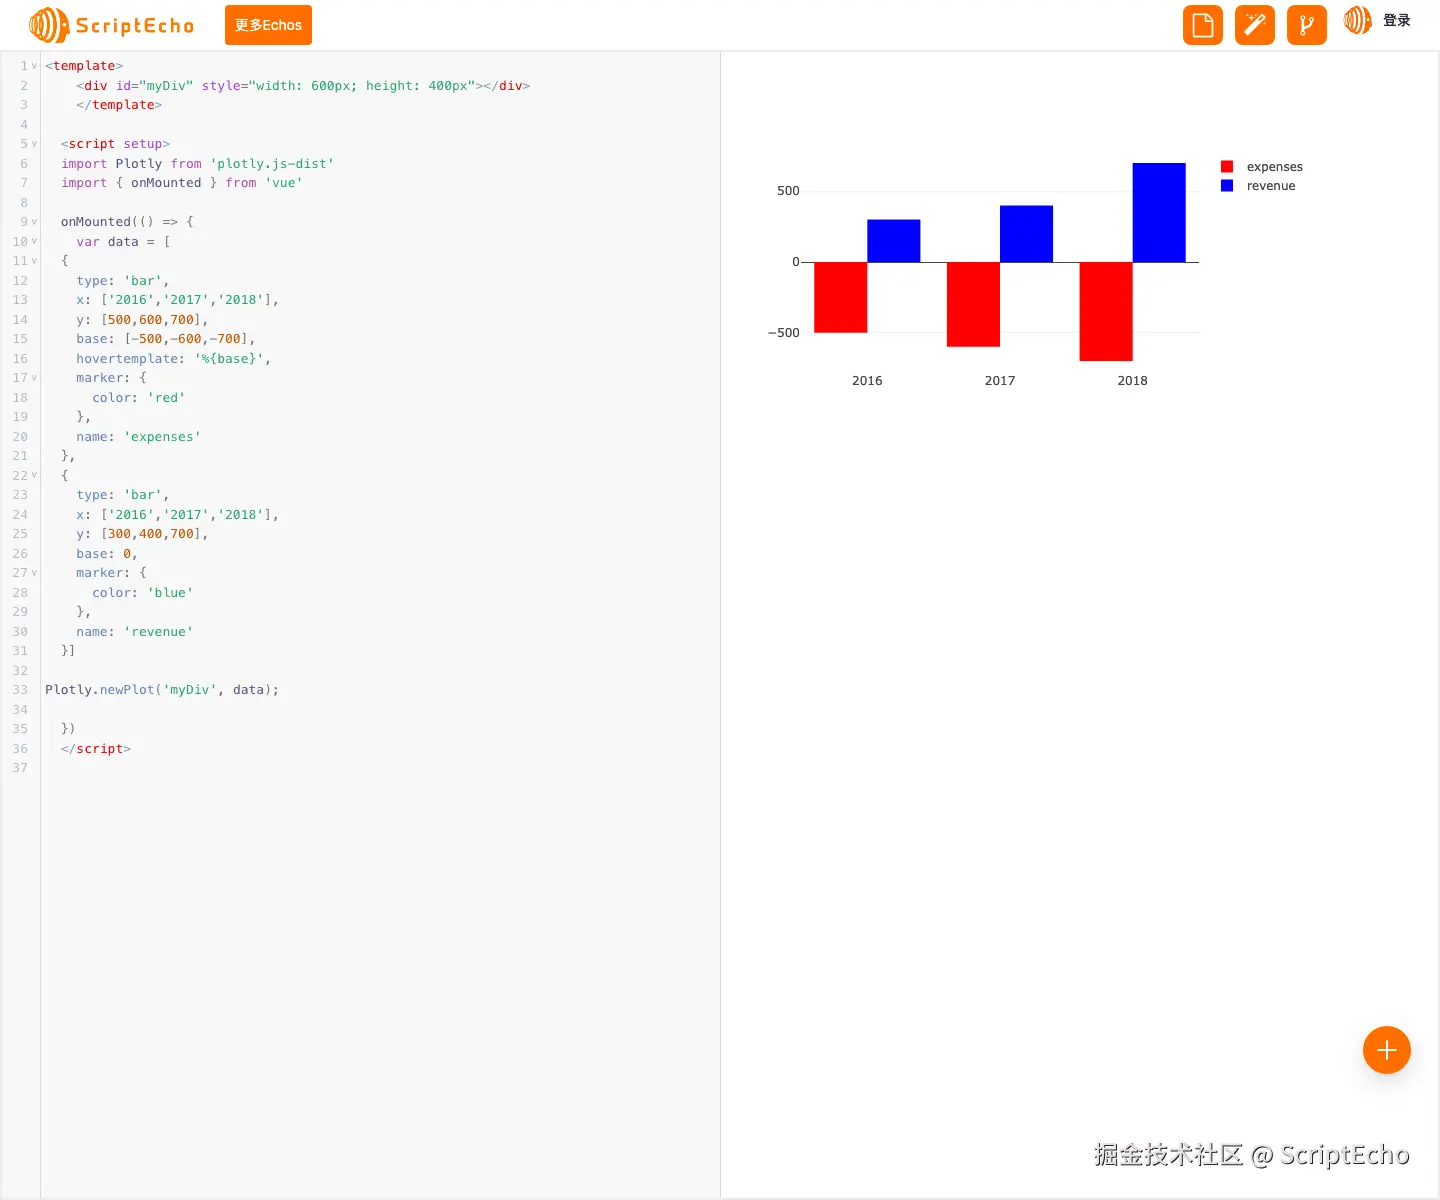Collapse the var data fold arrow on line 10
Viewport: 1440px width, 1200px height.
tap(34, 241)
